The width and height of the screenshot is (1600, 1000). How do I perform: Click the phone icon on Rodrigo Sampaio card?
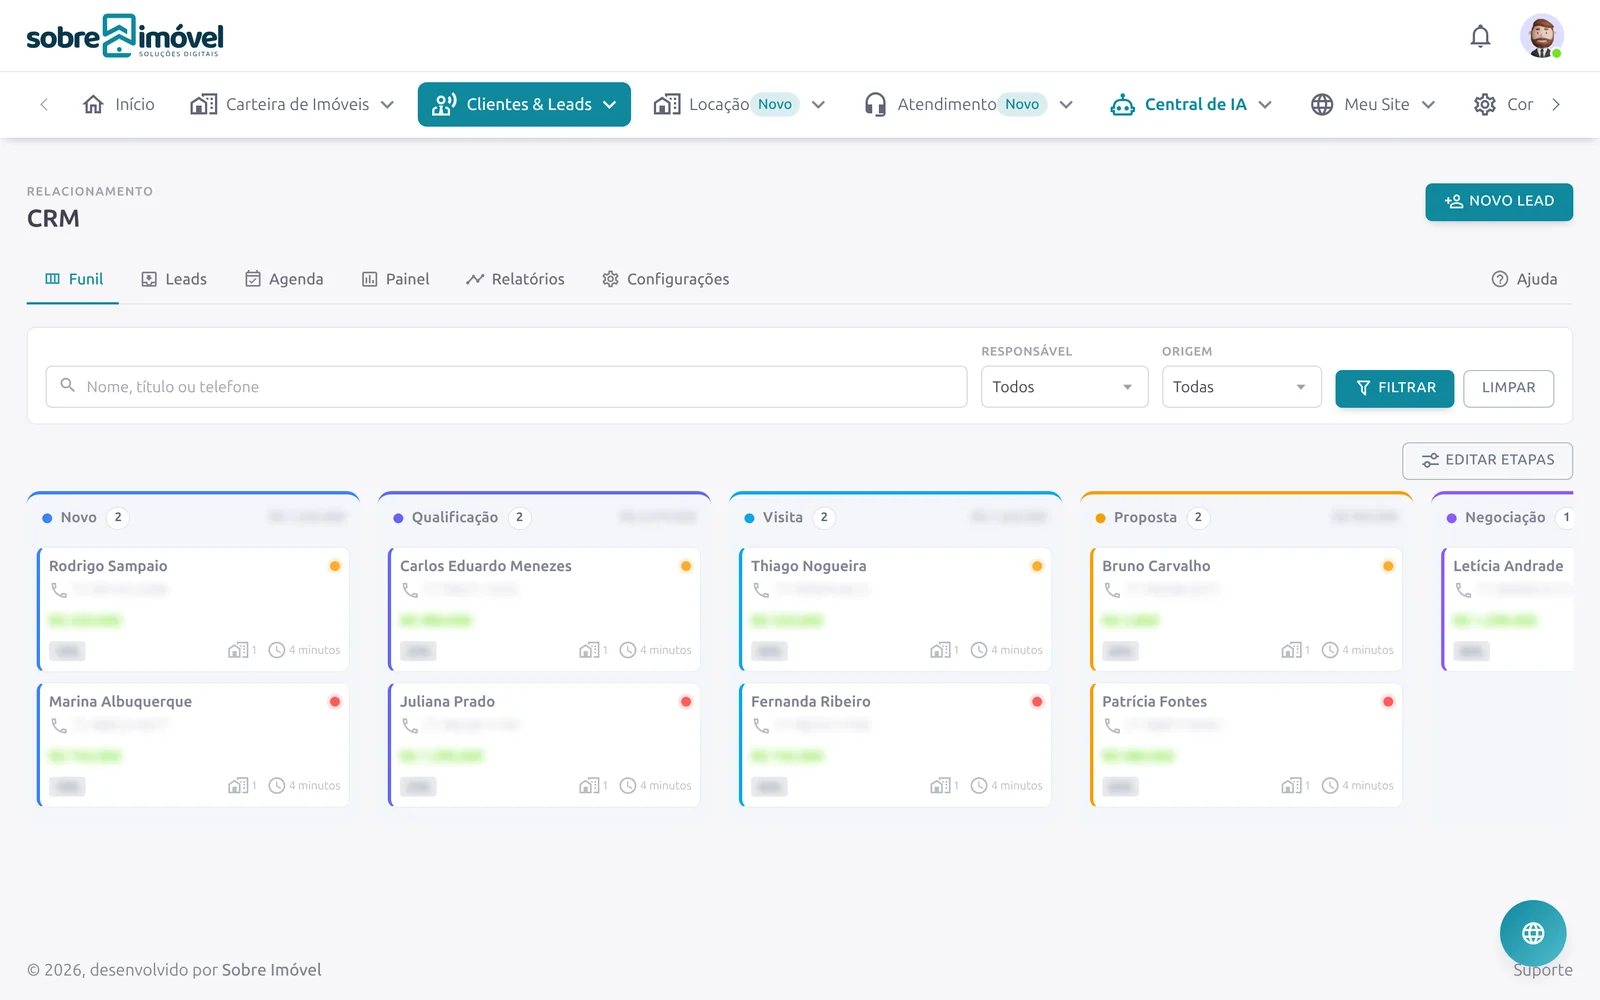[59, 590]
